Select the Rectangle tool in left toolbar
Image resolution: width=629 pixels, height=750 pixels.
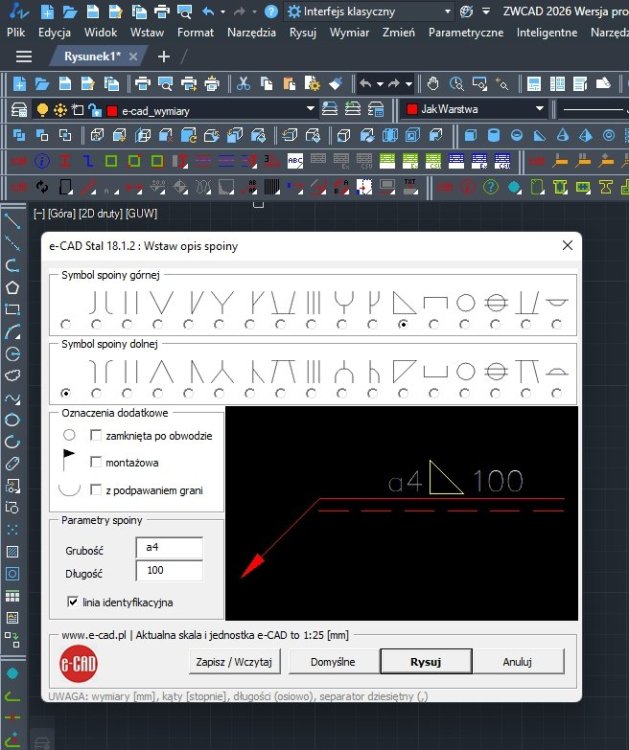tap(12, 309)
